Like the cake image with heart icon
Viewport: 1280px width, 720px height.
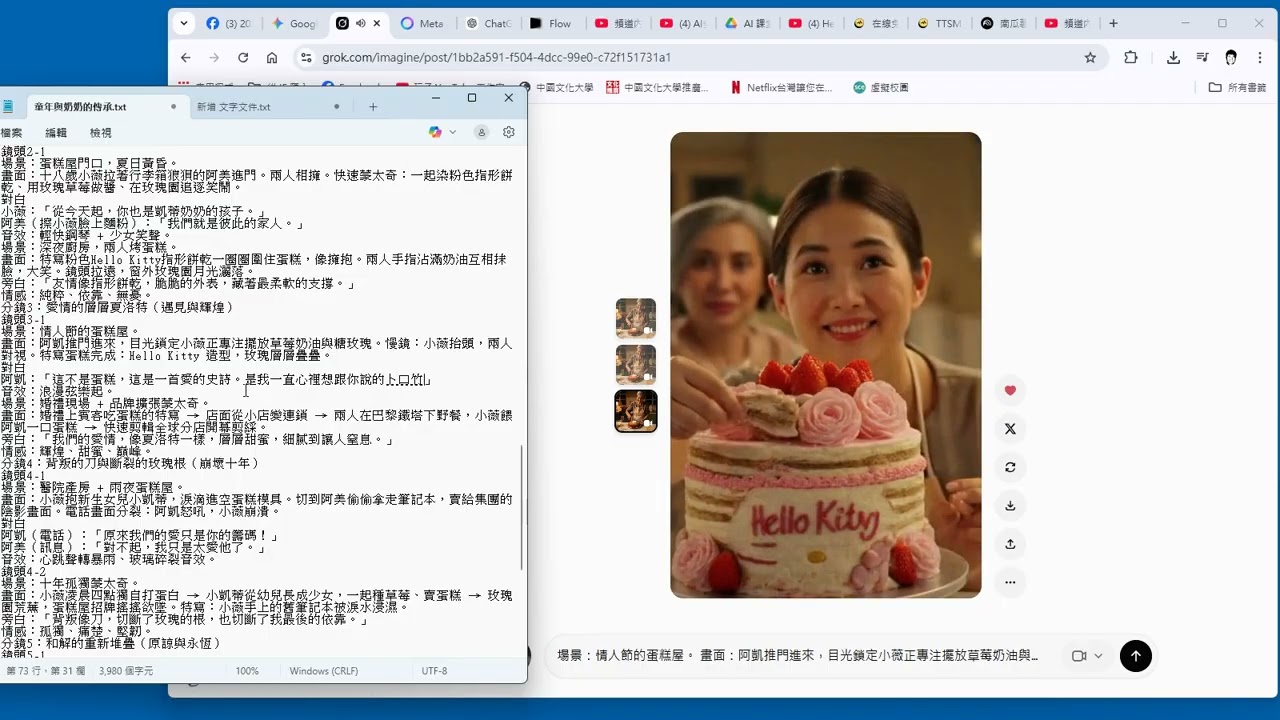coord(1010,391)
